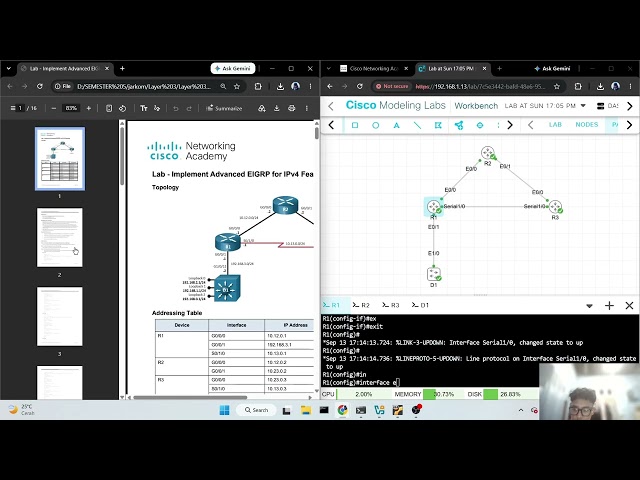Bookmark the CML lab page with star

(x=557, y=86)
